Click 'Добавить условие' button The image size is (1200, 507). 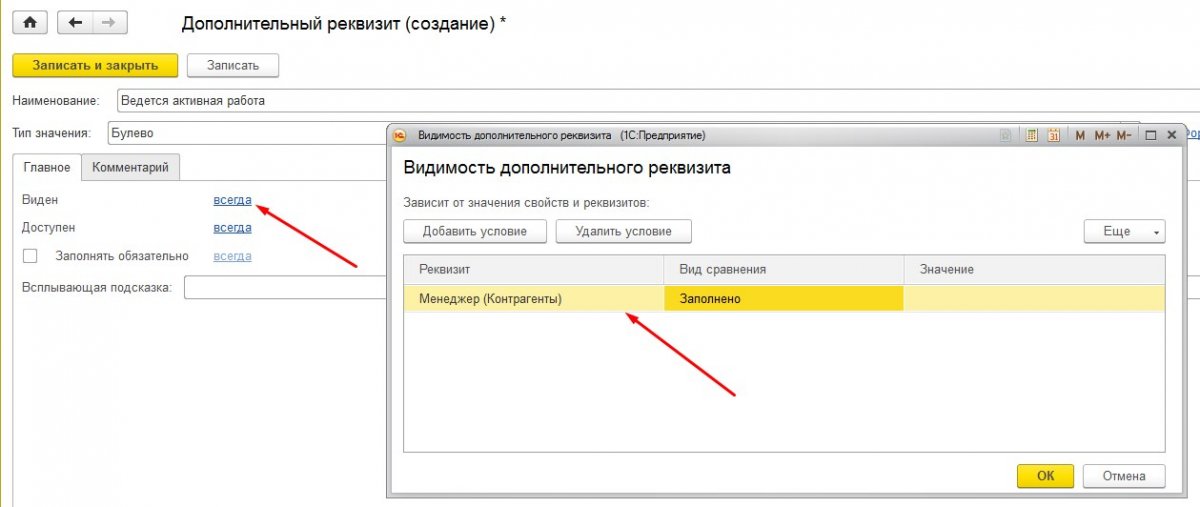(474, 231)
